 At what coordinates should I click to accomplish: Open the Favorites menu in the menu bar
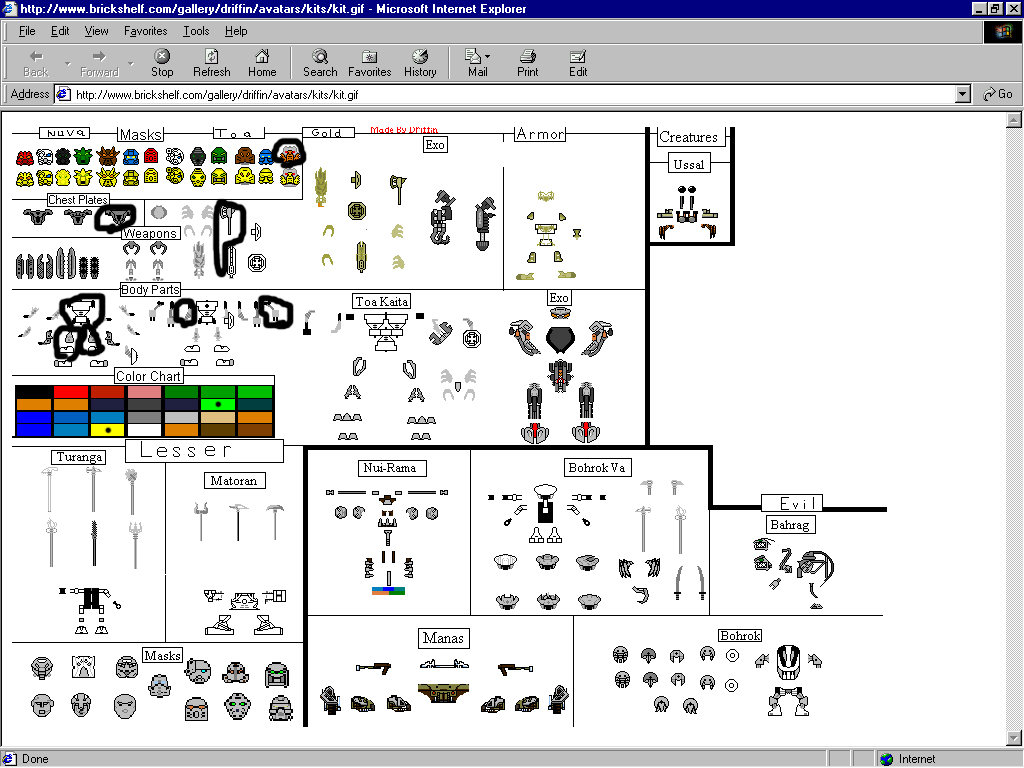[x=146, y=31]
